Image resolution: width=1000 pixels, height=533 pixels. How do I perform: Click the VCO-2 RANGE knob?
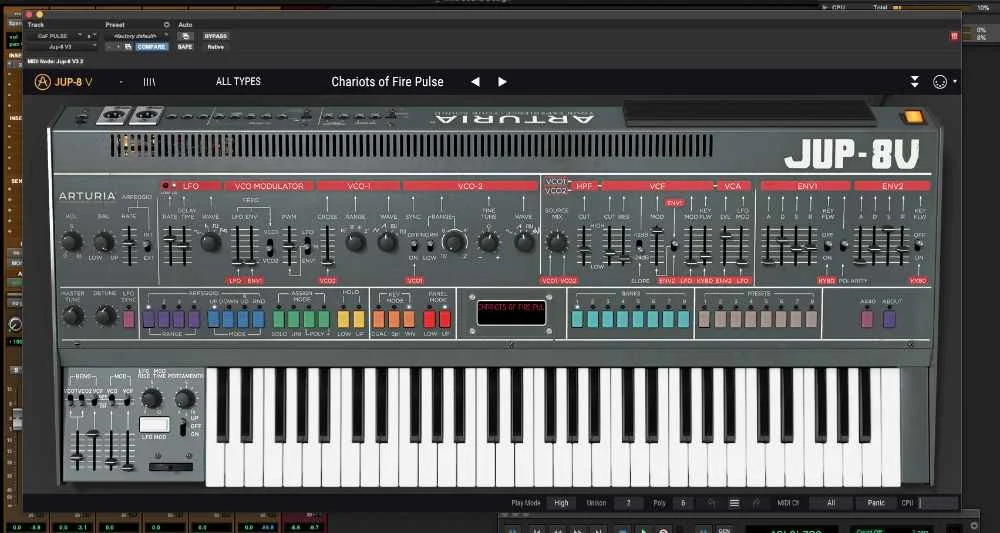point(454,242)
